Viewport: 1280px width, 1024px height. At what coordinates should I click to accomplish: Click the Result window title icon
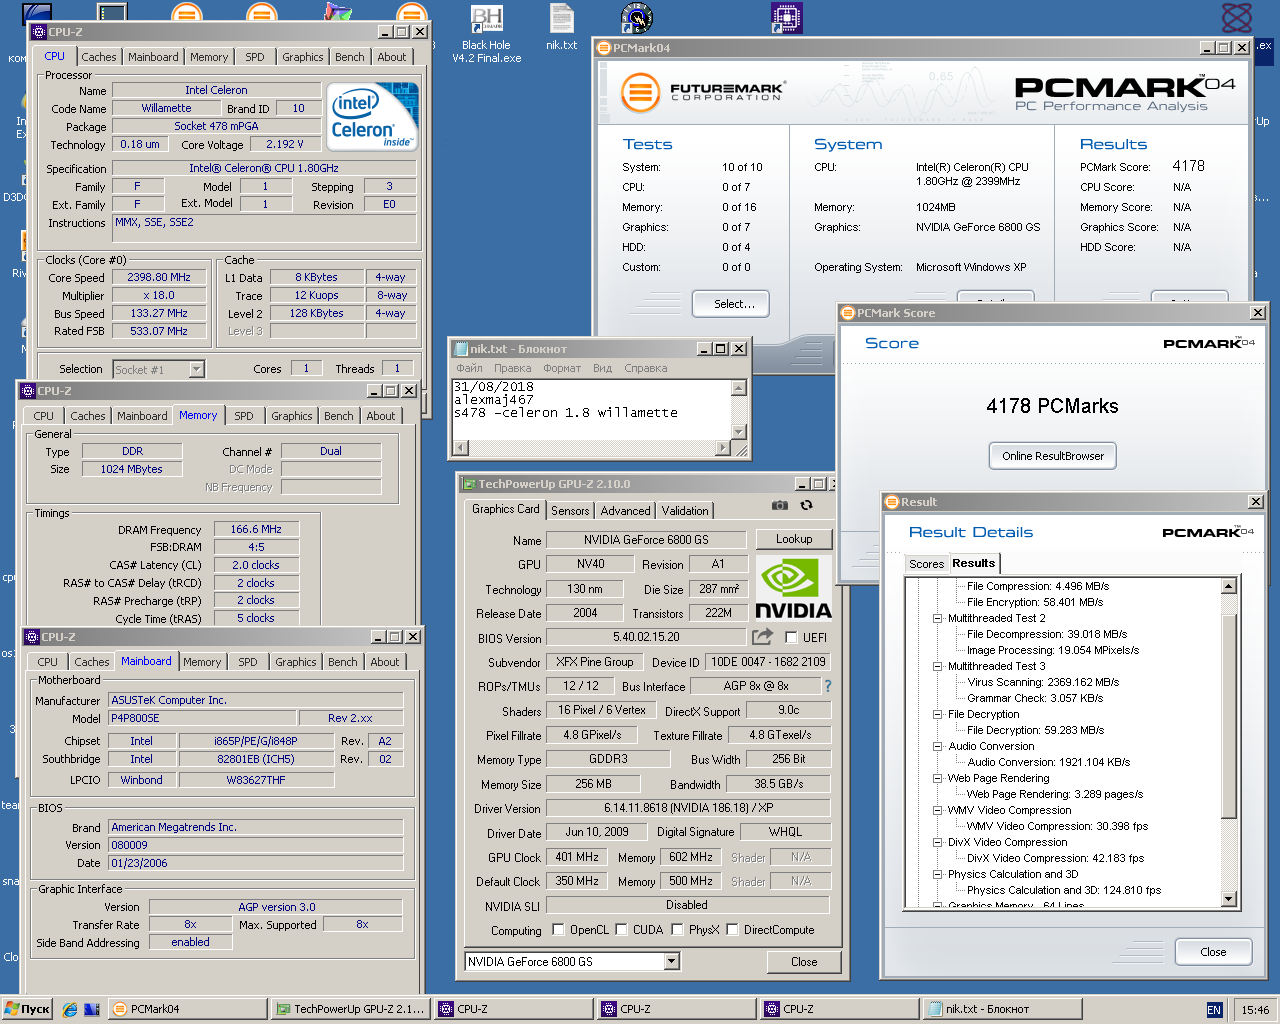pos(891,502)
